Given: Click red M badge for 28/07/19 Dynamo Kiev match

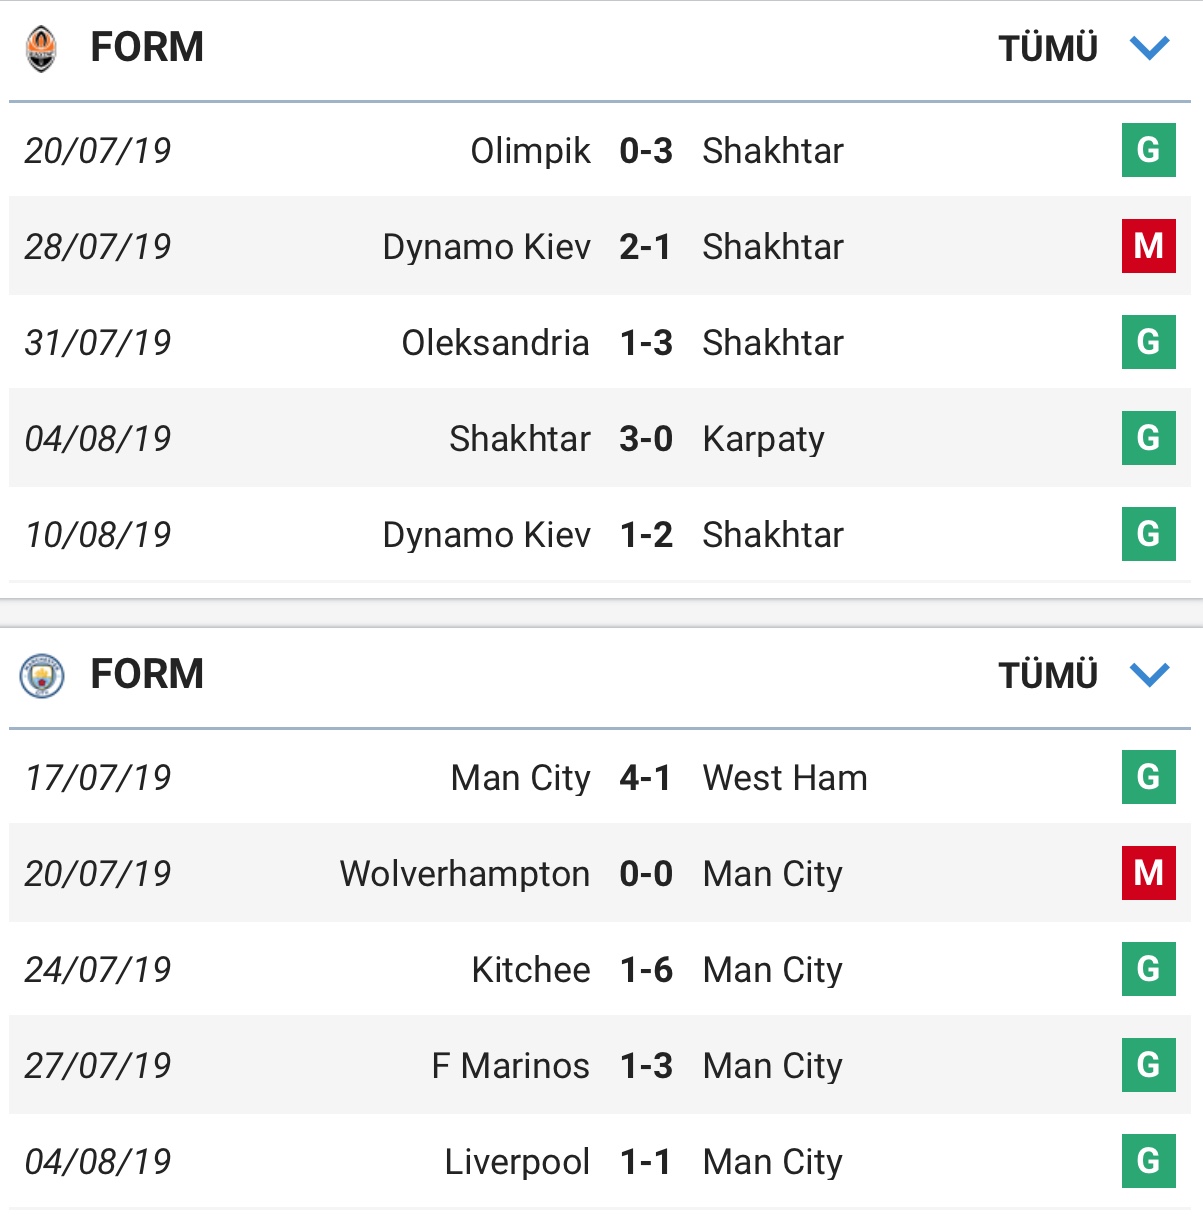Looking at the screenshot, I should (x=1148, y=246).
